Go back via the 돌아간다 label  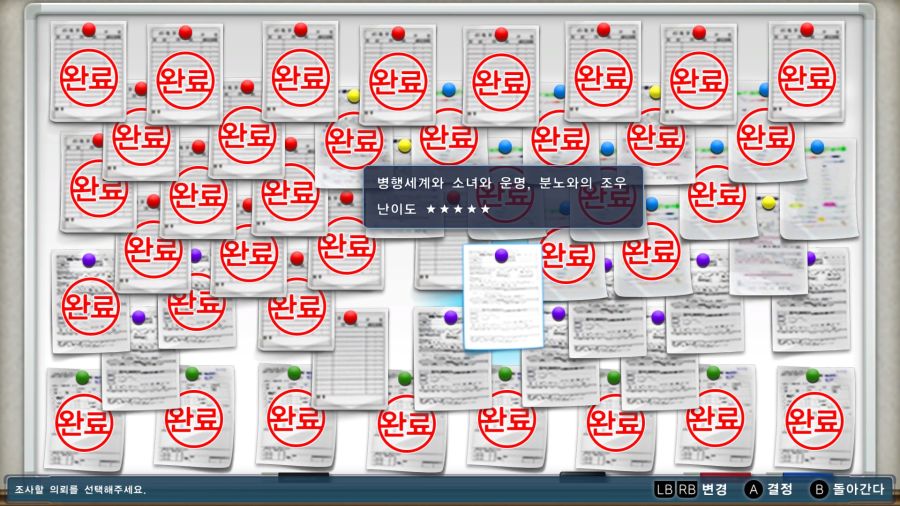coord(859,489)
